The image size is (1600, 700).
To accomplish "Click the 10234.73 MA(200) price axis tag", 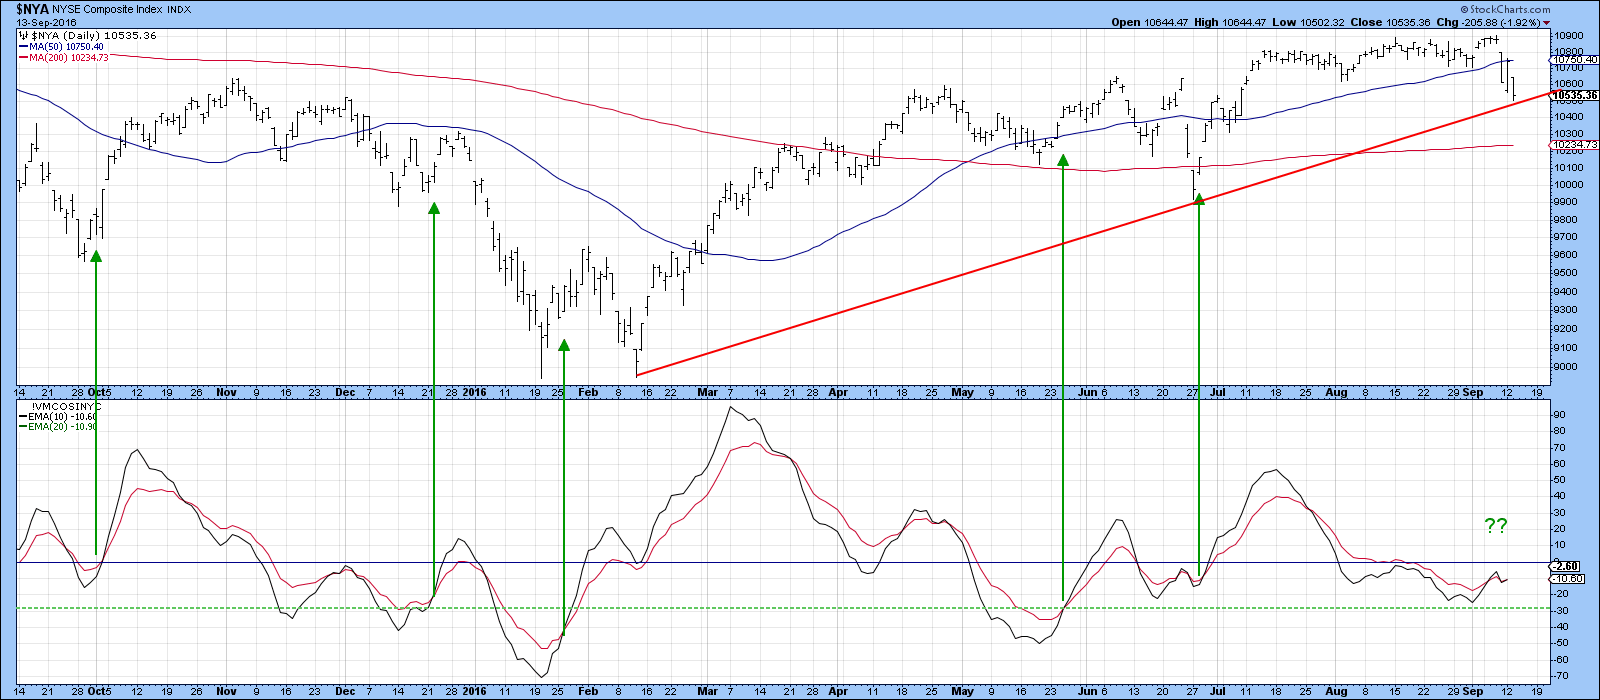I will coord(1574,145).
